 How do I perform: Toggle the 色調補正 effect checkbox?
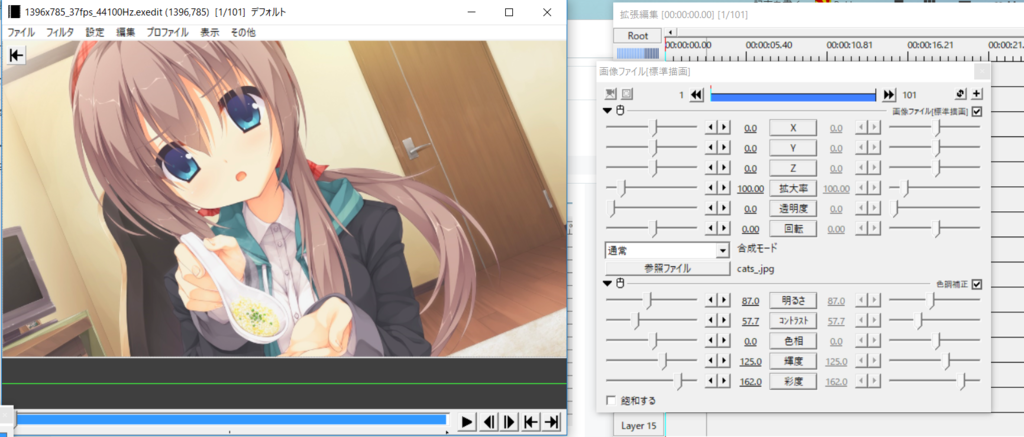(x=977, y=283)
